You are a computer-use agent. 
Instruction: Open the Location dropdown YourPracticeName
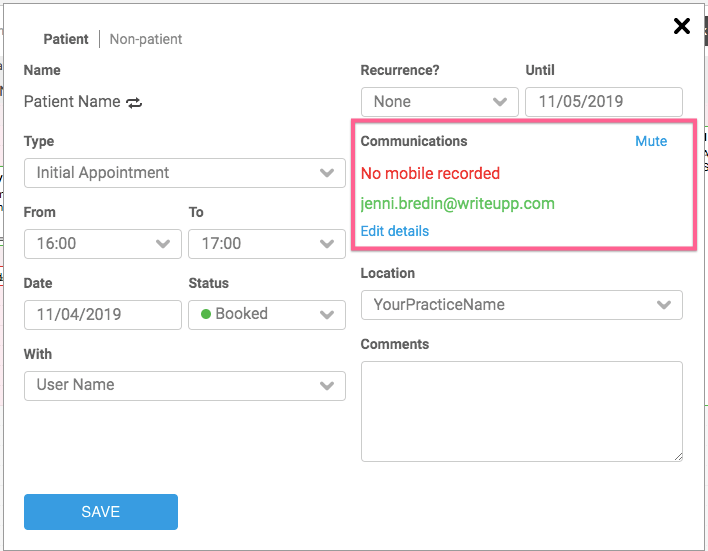pyautogui.click(x=521, y=305)
